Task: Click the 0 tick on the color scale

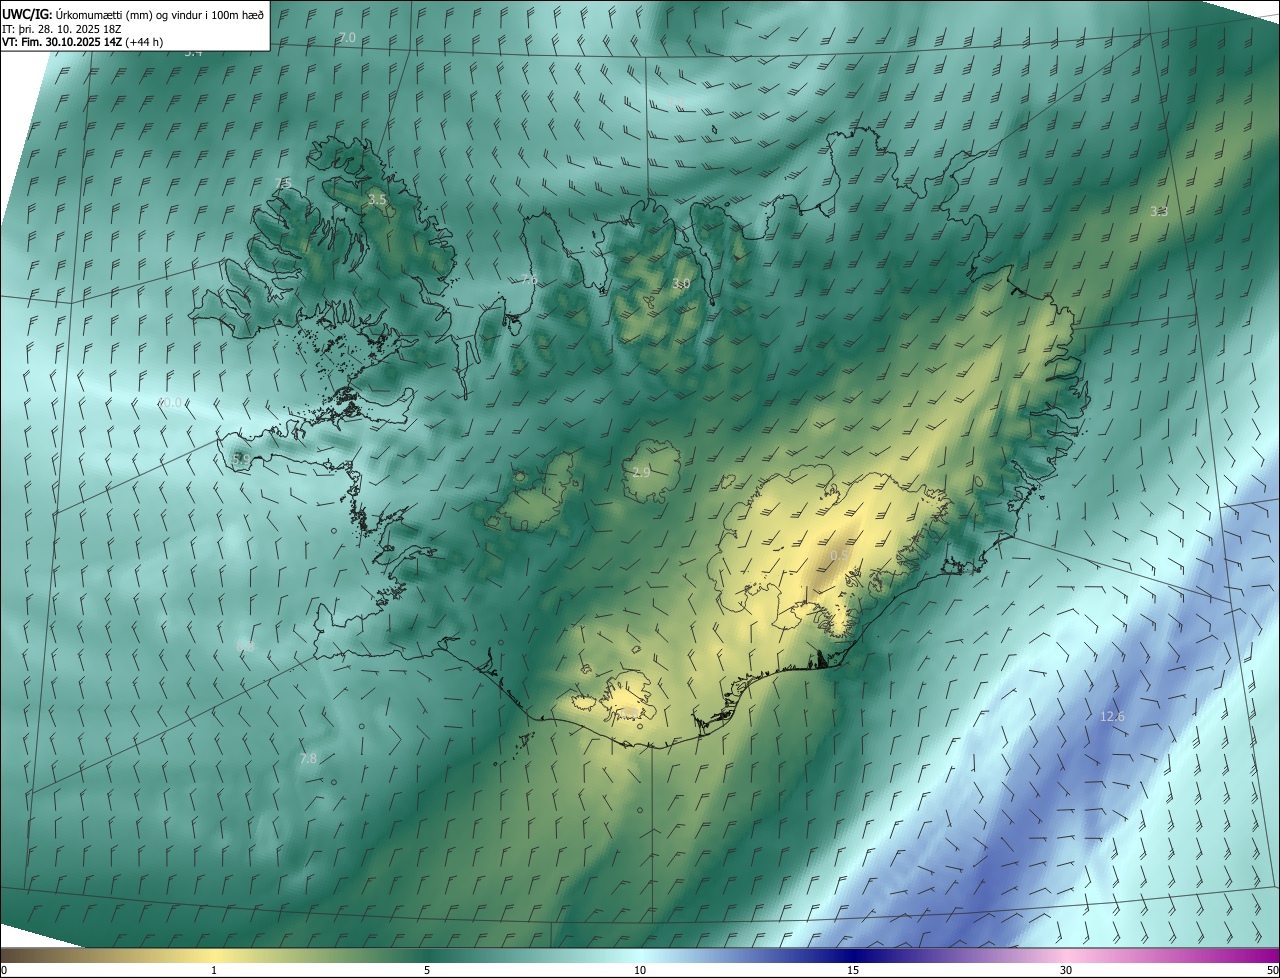Action: point(4,970)
